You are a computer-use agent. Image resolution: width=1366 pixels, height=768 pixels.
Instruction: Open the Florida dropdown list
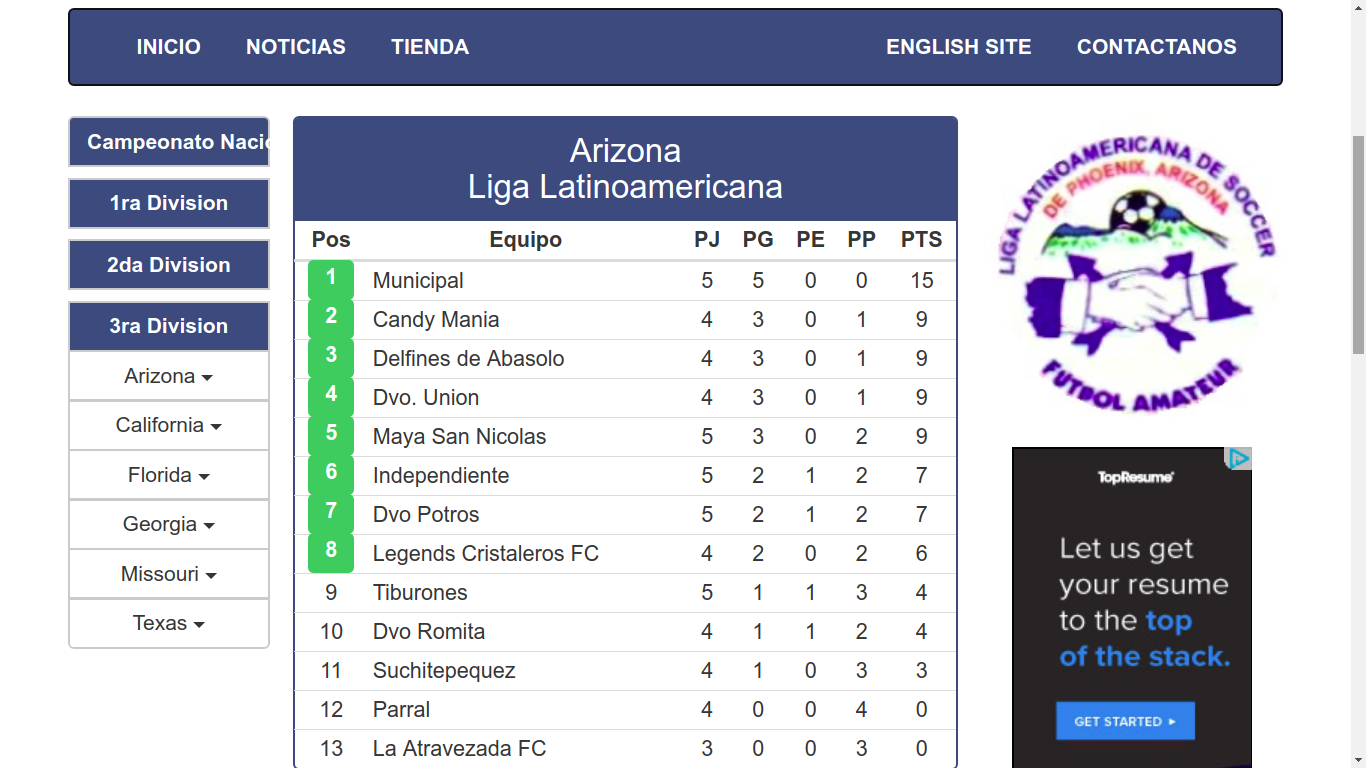pos(169,475)
